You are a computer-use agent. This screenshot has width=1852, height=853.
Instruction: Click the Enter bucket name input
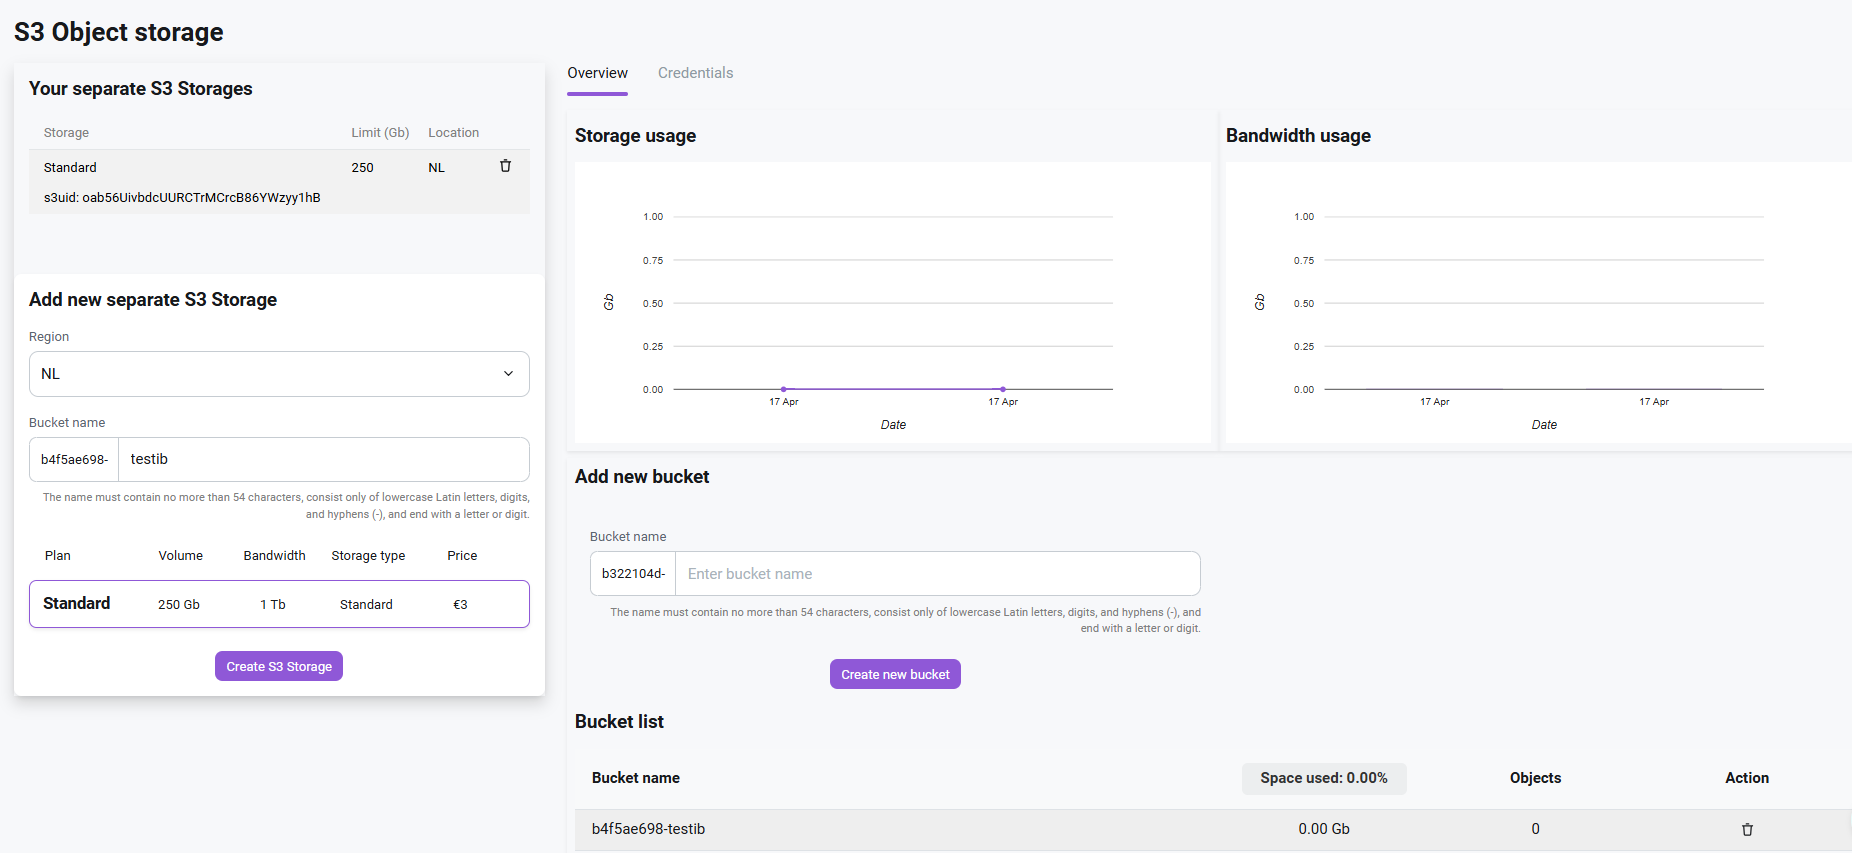tap(937, 574)
